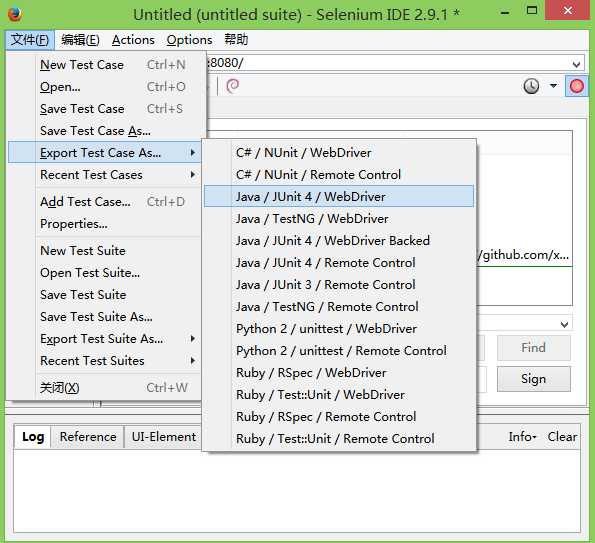The height and width of the screenshot is (543, 595).
Task: Choose New Test Suite
Action: tap(104, 251)
